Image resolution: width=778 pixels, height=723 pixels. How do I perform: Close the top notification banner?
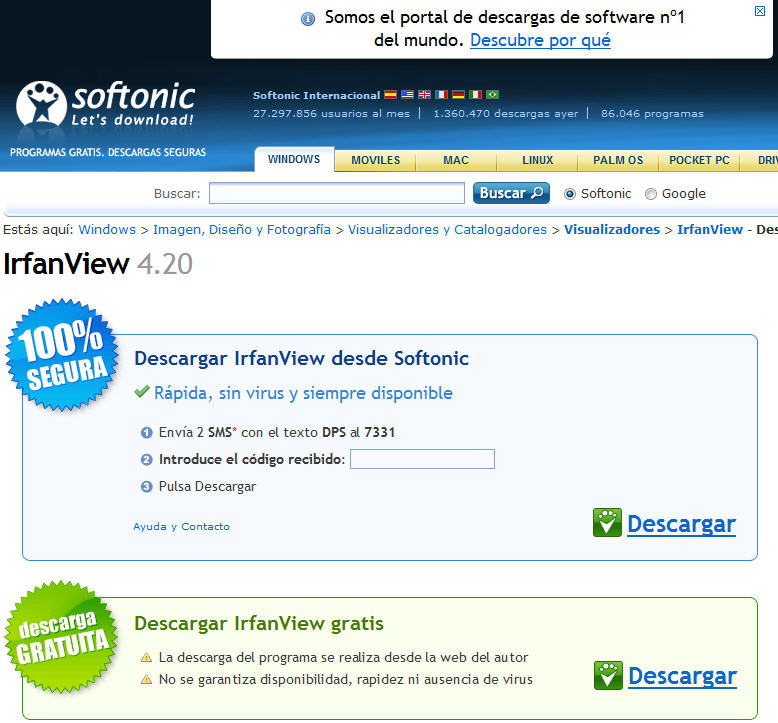(760, 11)
